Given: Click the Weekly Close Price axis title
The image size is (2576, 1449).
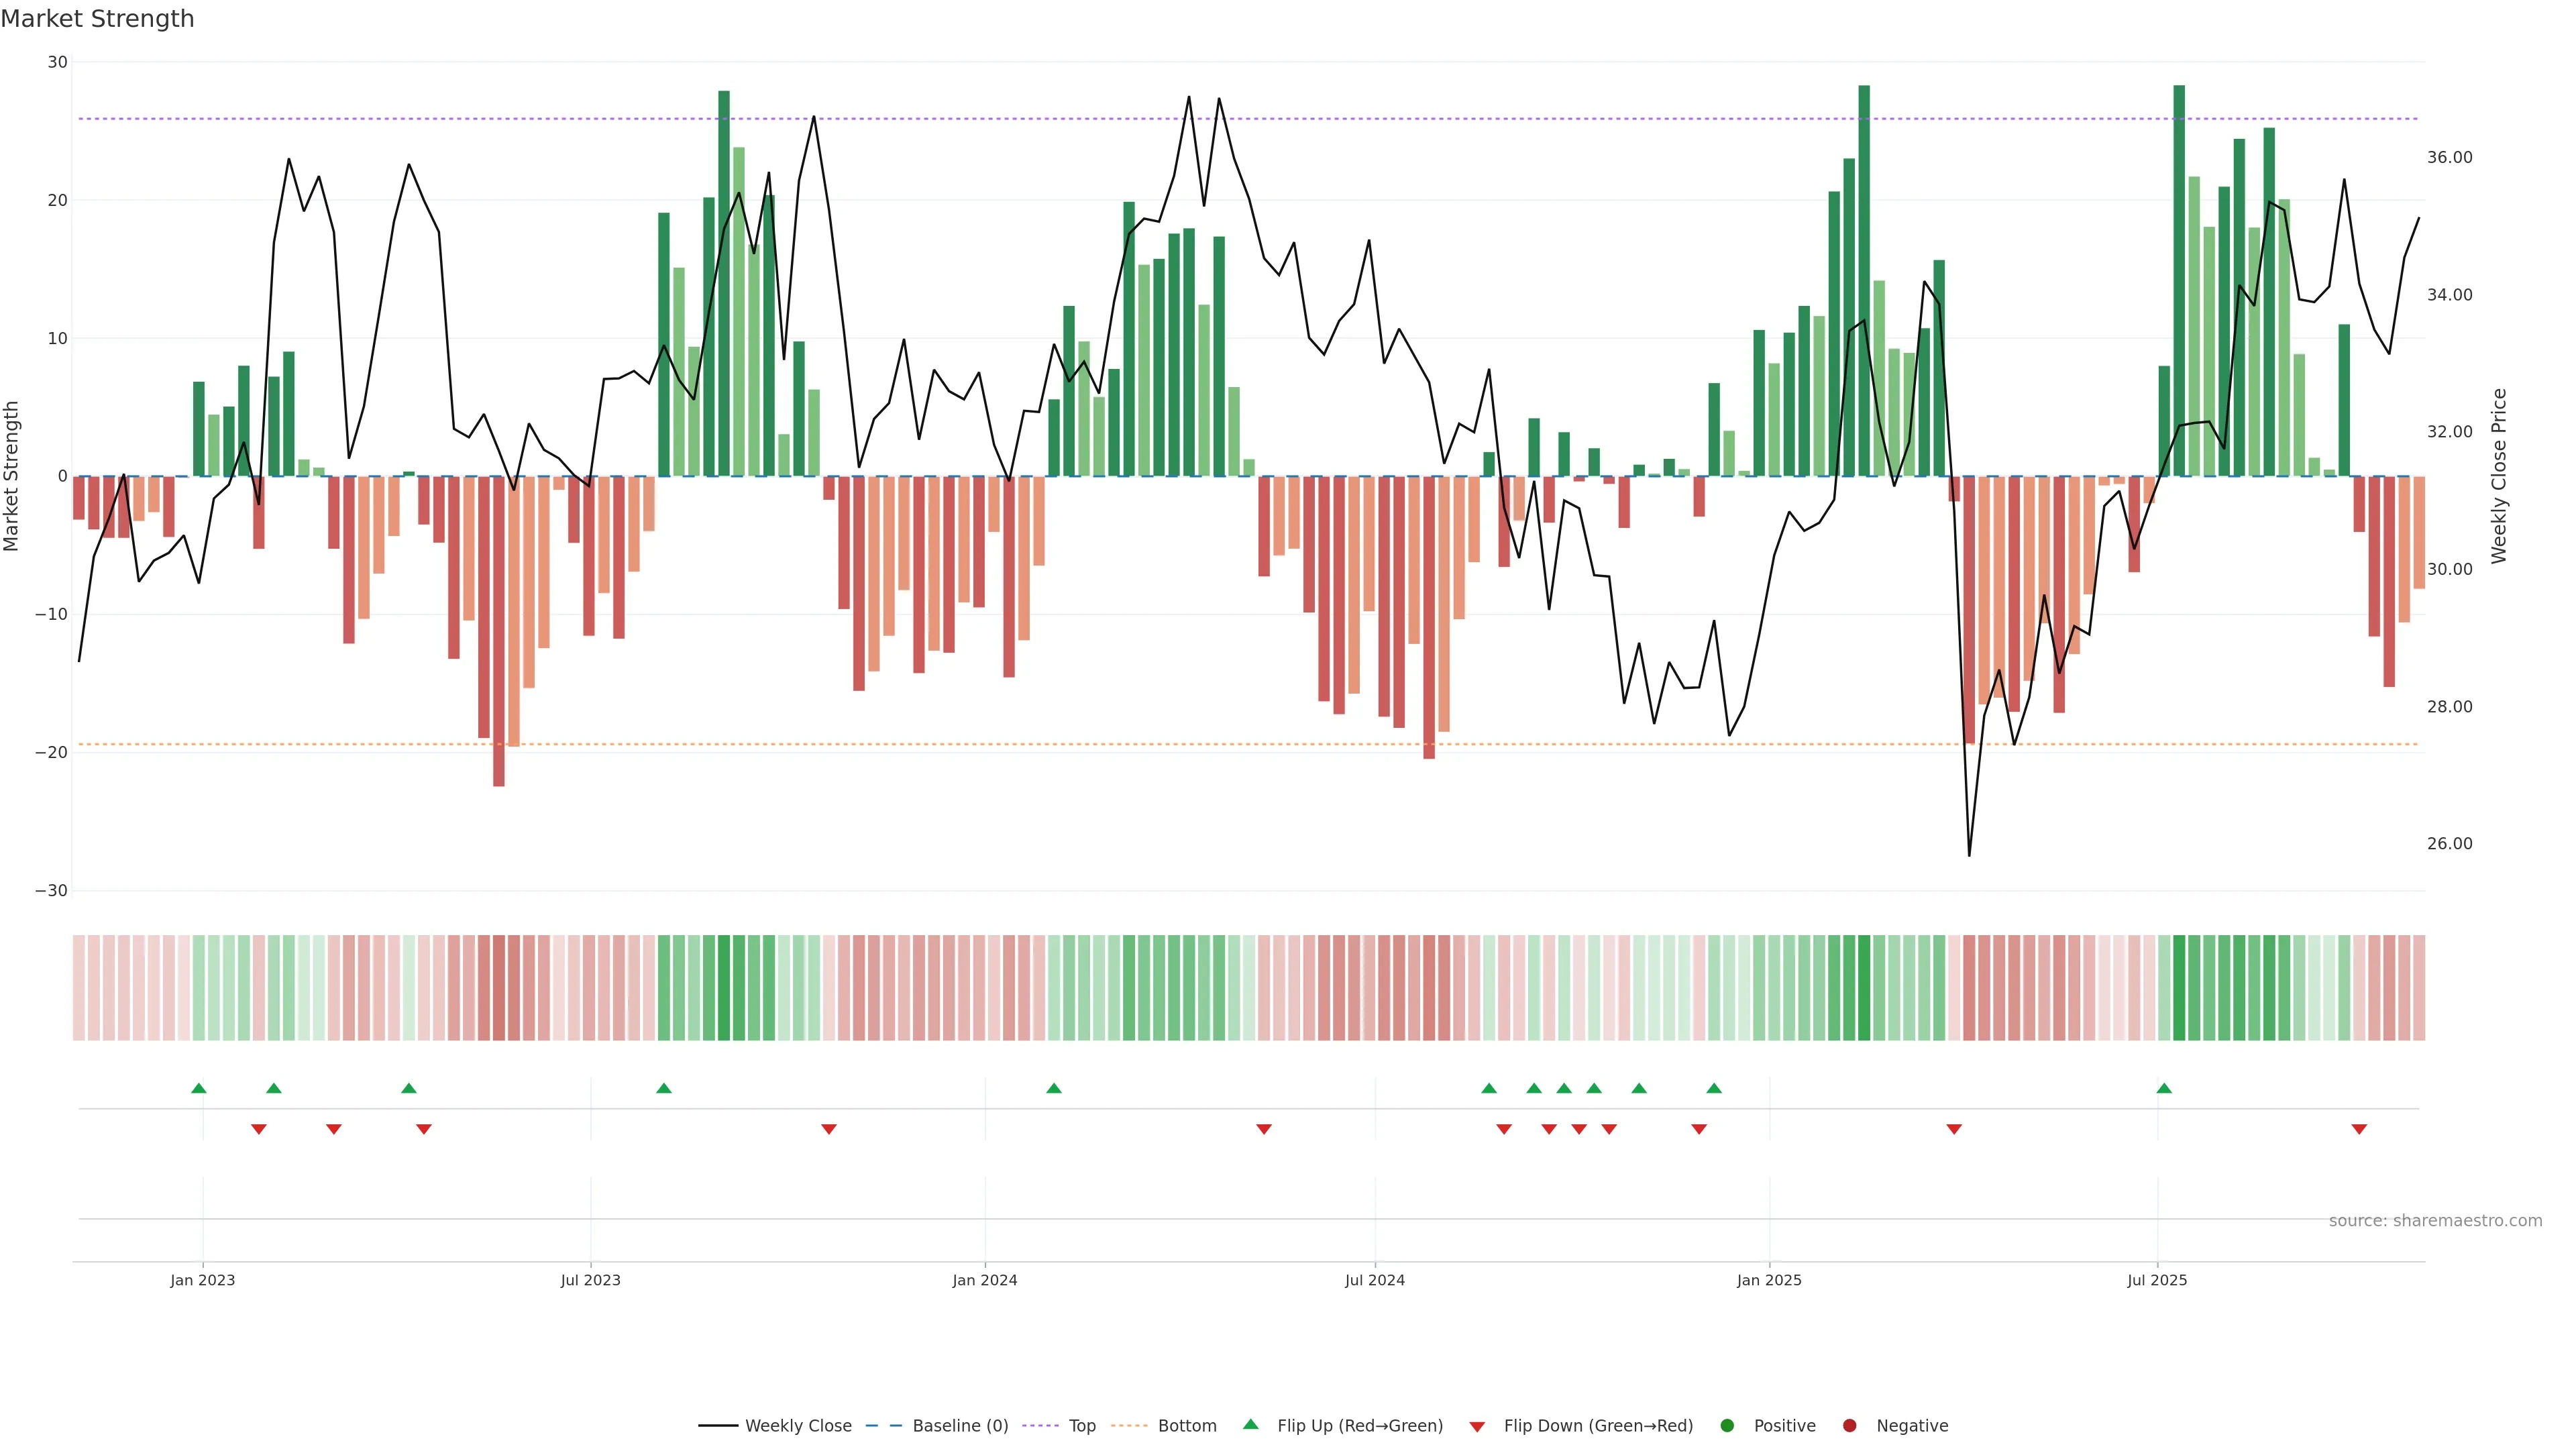Looking at the screenshot, I should [x=2499, y=476].
